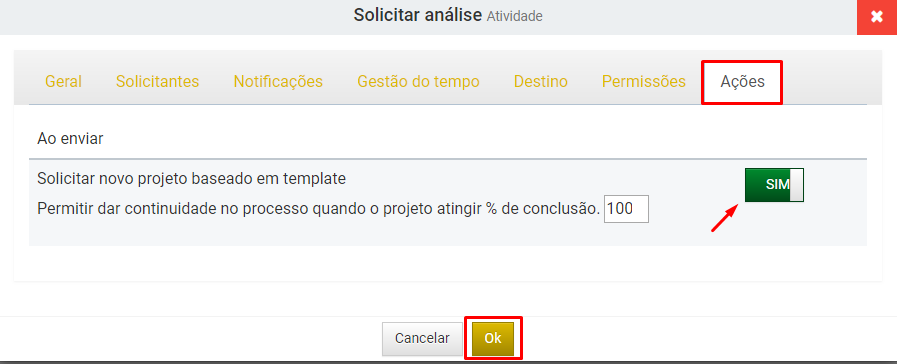Click the Solicitar novo projeto baseado em template label

(x=192, y=179)
